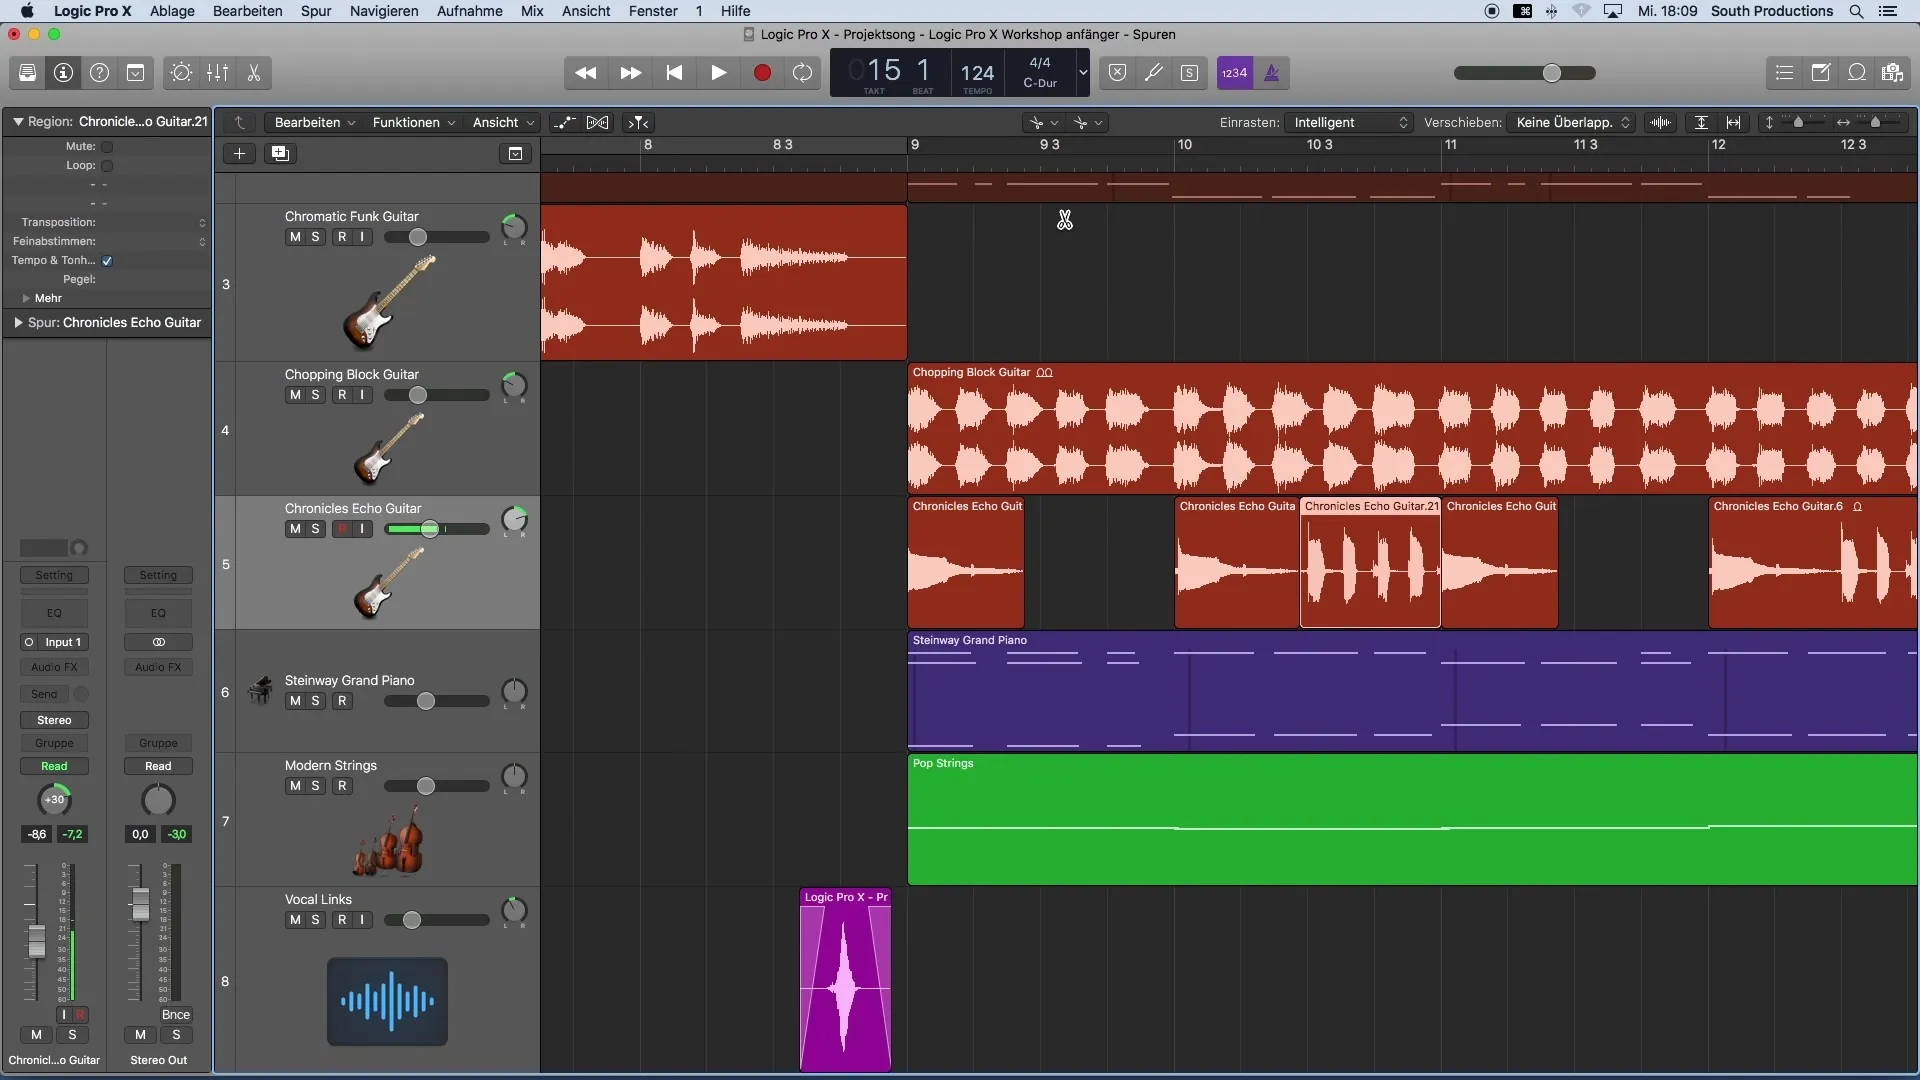
Task: Click the Setting button on left channel strip
Action: 54,575
